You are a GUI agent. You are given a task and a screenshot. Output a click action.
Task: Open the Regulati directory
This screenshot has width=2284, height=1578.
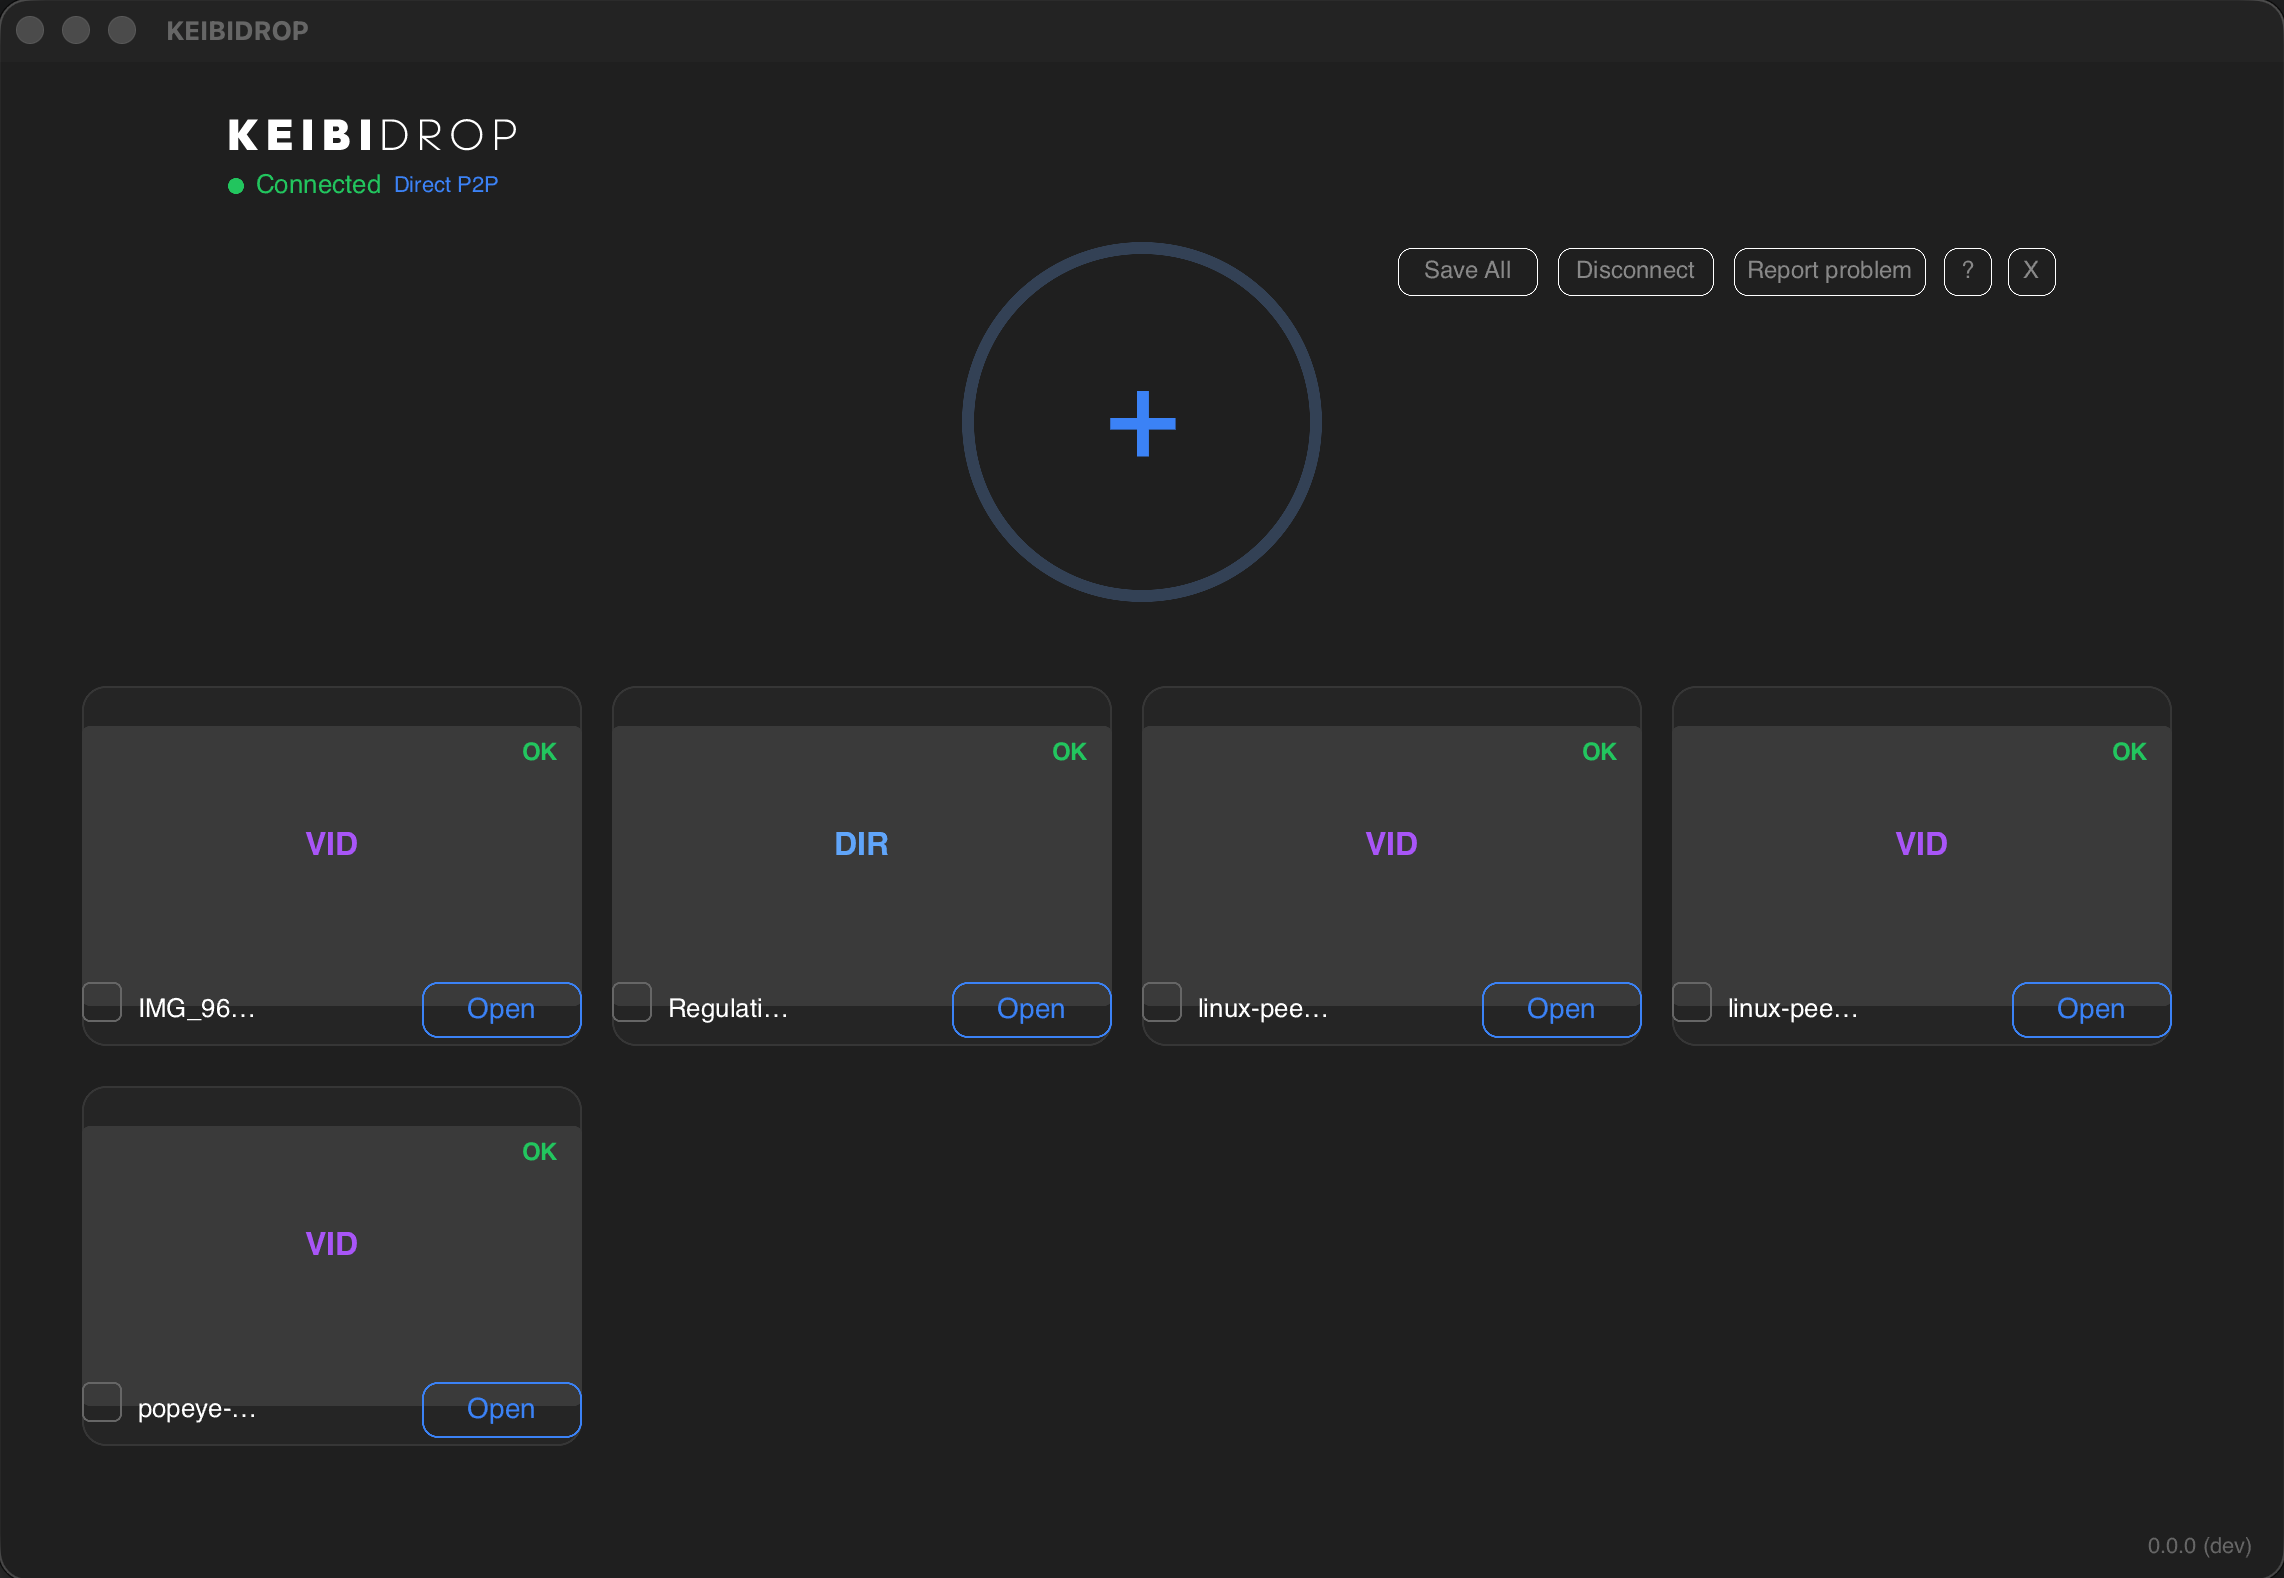pos(1030,1009)
